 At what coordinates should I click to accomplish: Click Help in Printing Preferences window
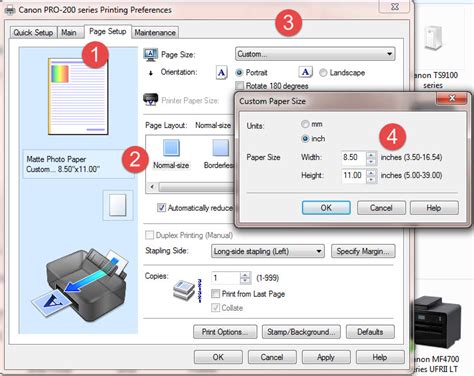(380, 357)
